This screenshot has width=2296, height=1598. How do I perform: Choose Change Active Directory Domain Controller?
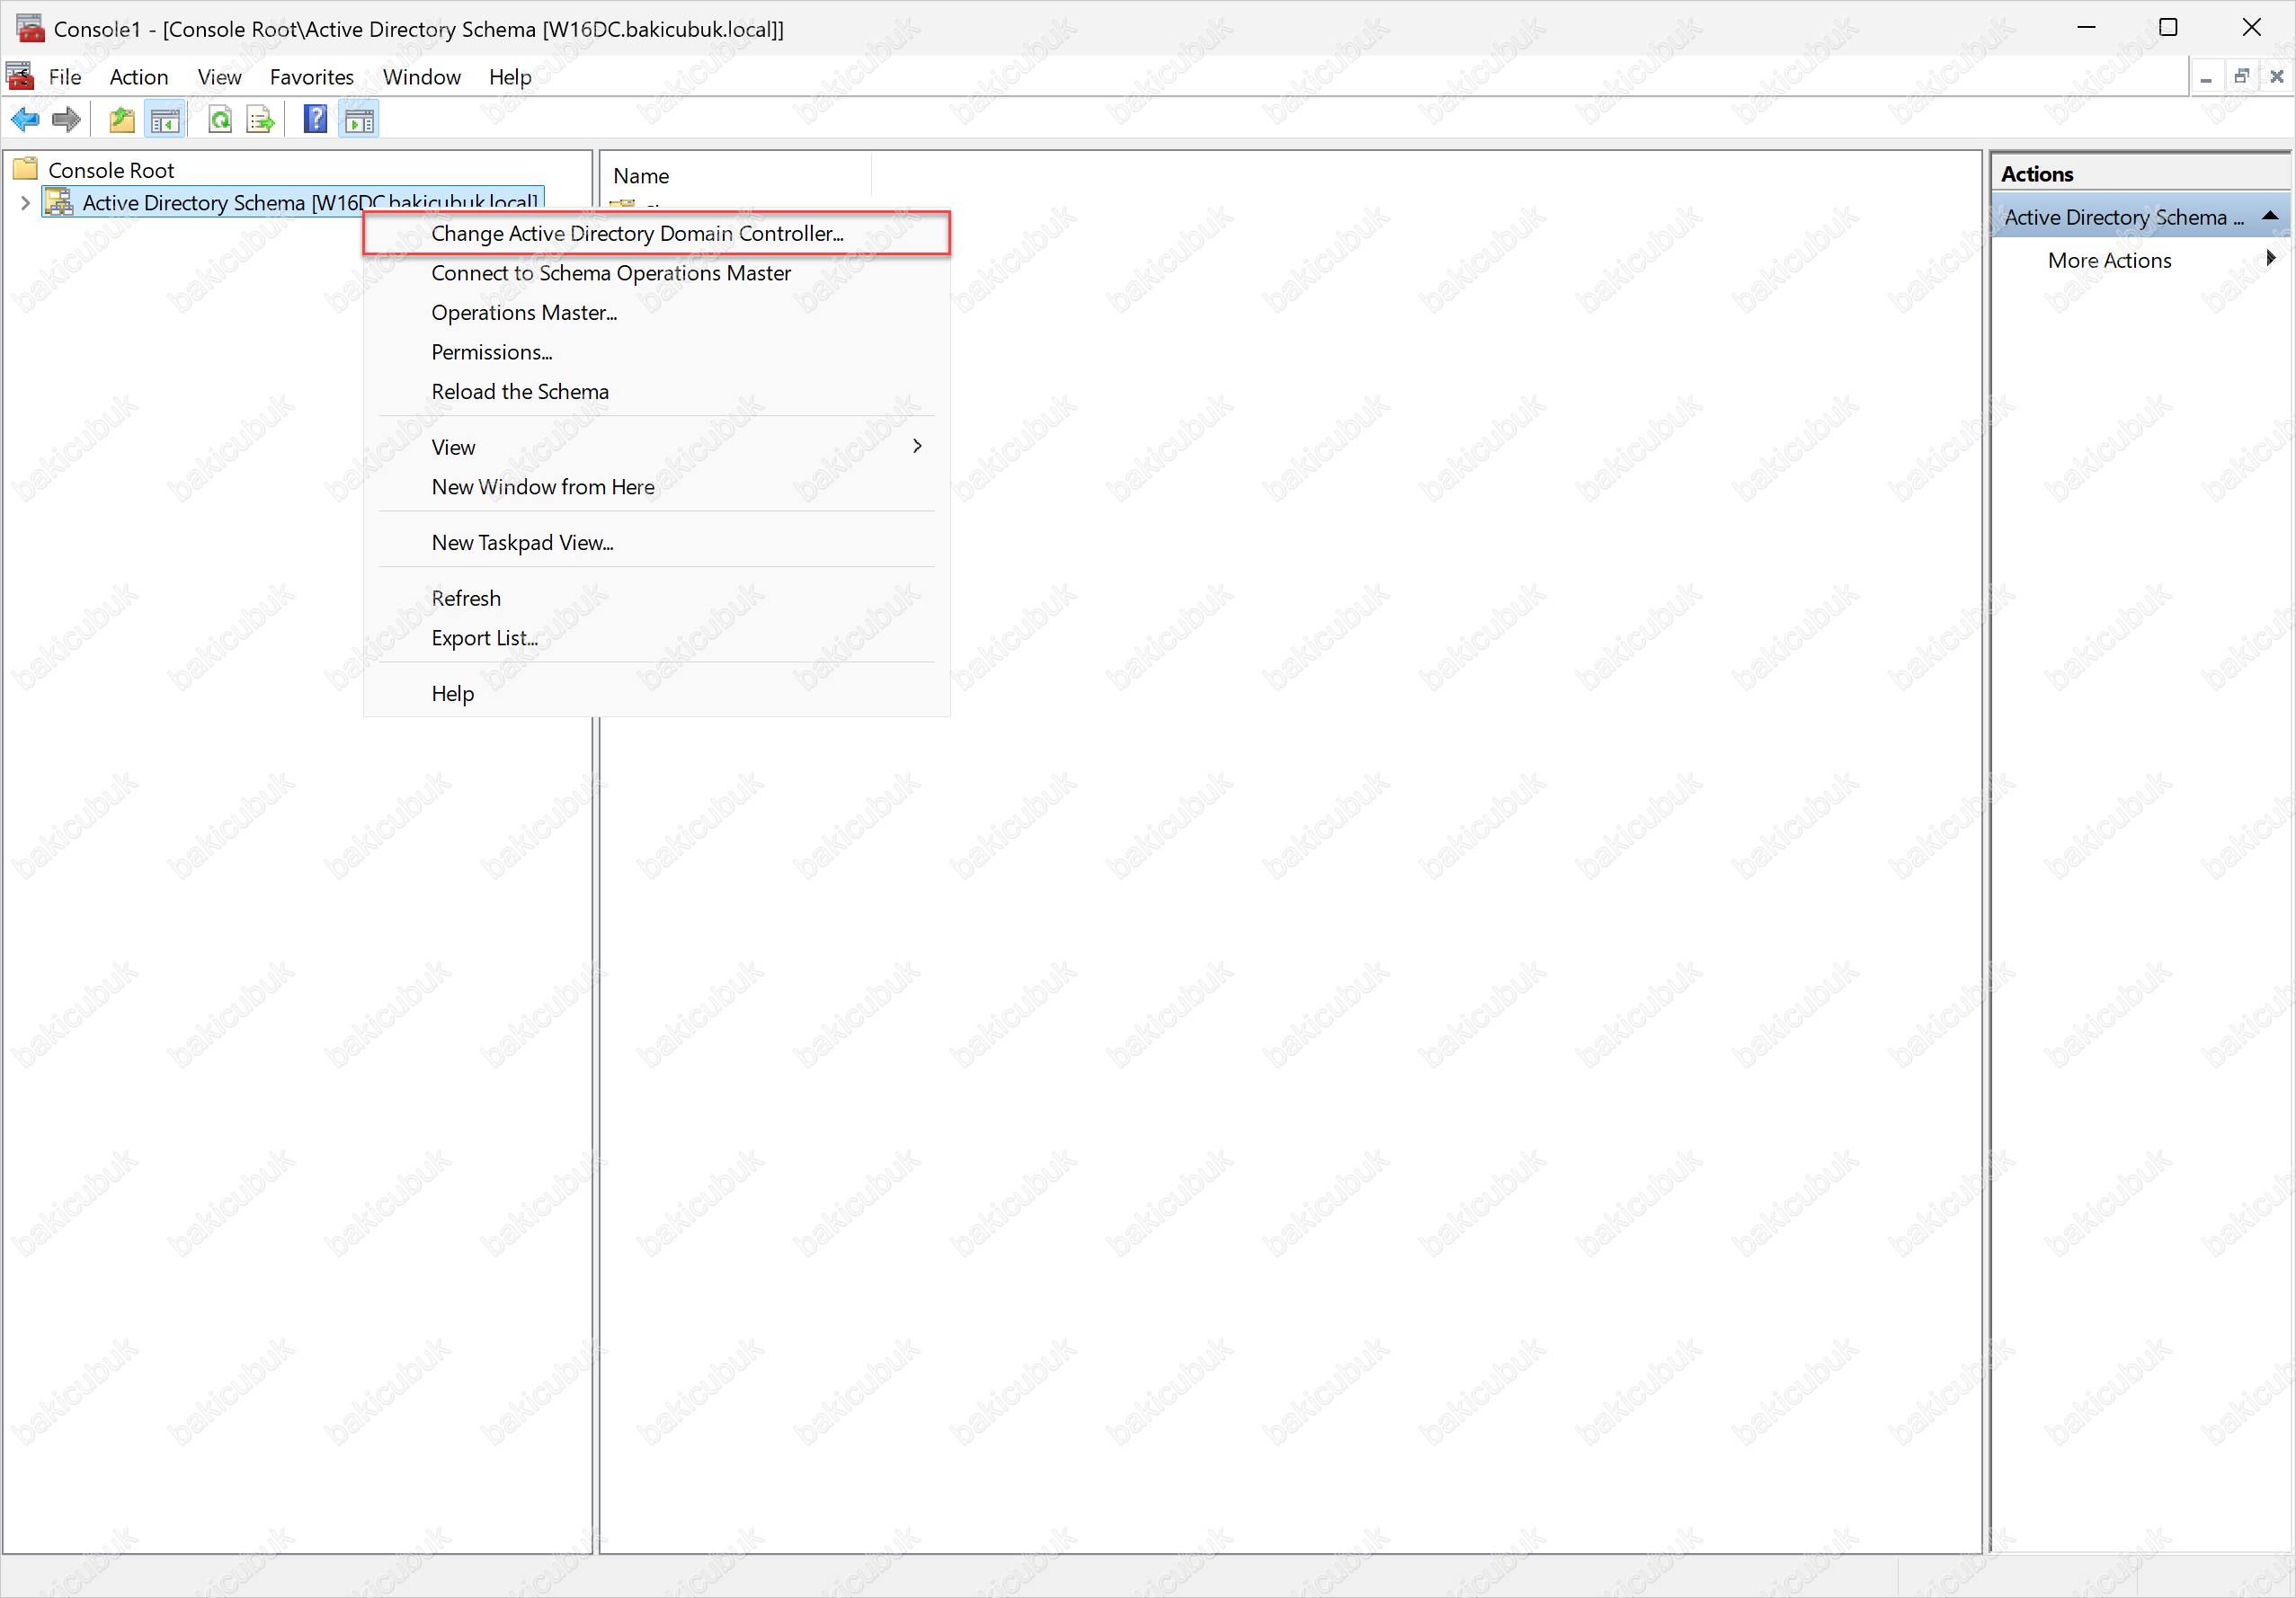coord(656,233)
